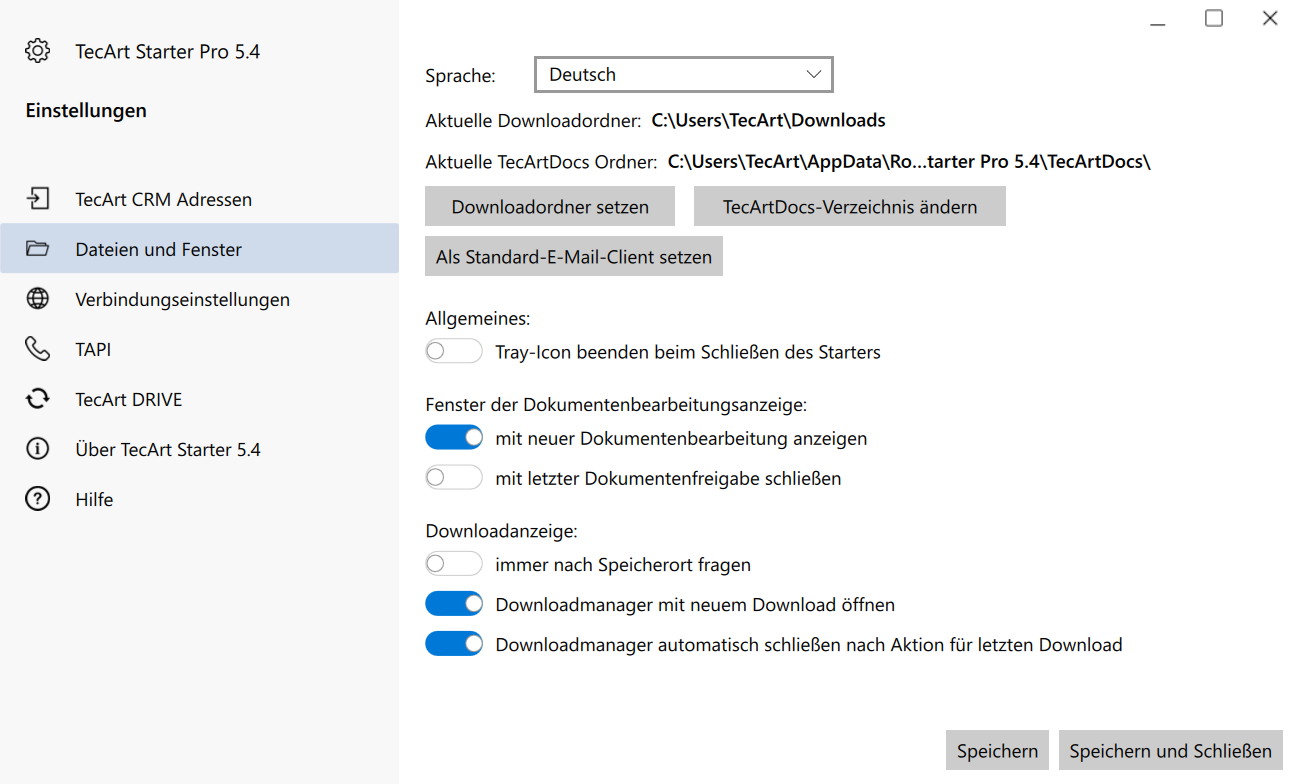Open the Sprache dropdown showing Deutsch
The image size is (1297, 784).
pos(684,74)
